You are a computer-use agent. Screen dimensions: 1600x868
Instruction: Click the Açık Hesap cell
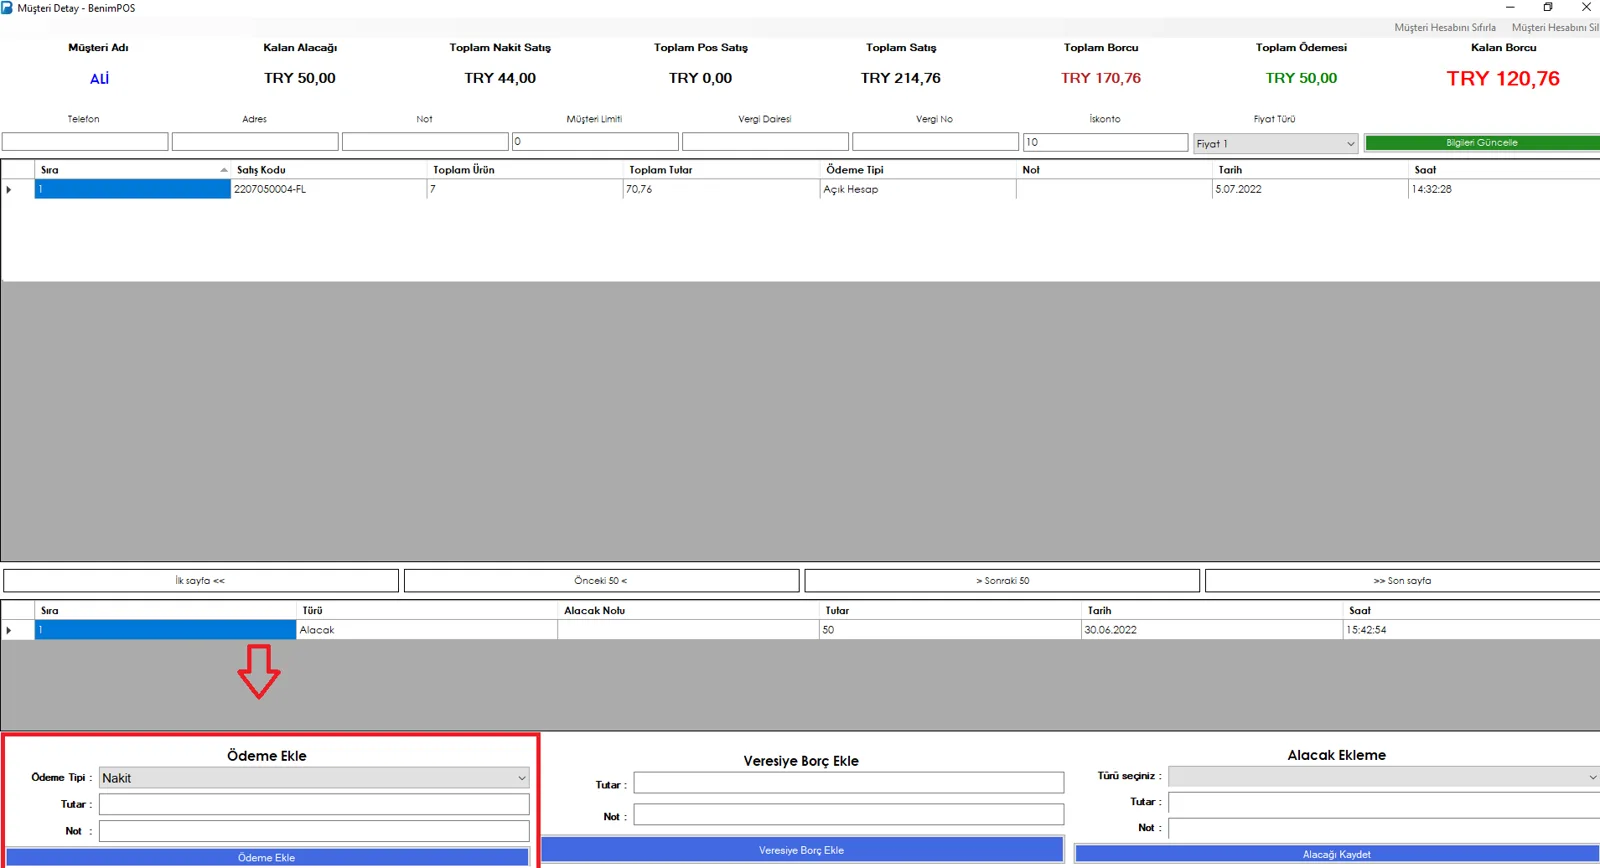[918, 189]
